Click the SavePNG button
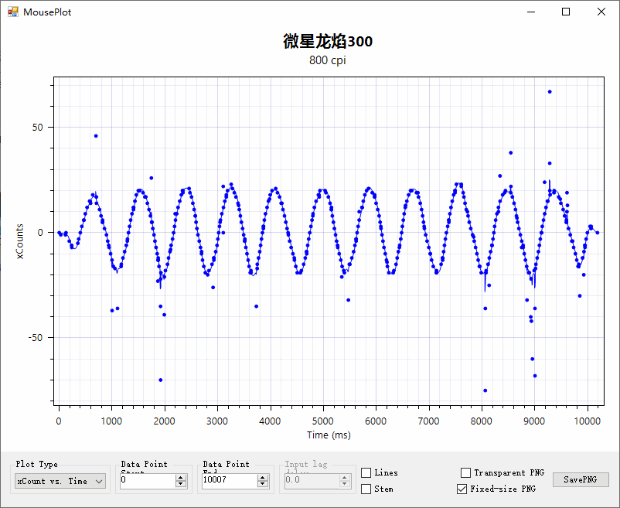Viewport: 620px width, 508px height. tap(580, 480)
